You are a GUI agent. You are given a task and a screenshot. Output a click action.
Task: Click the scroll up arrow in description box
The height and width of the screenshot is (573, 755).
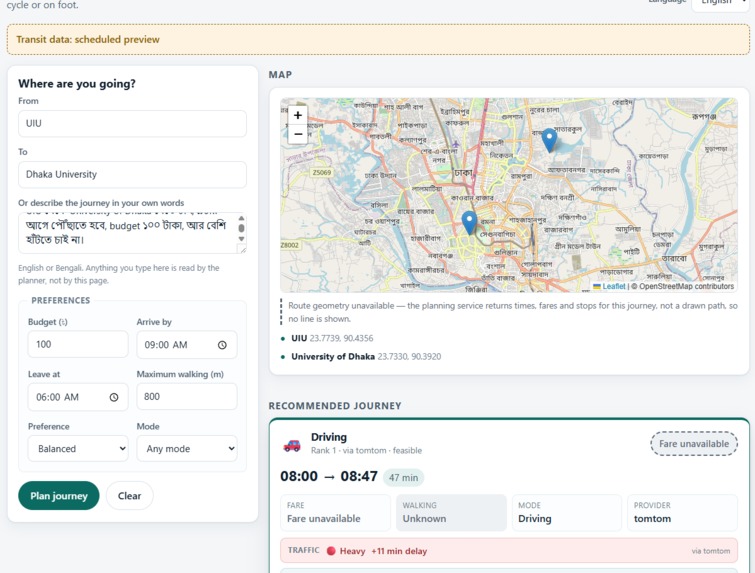coord(241,218)
